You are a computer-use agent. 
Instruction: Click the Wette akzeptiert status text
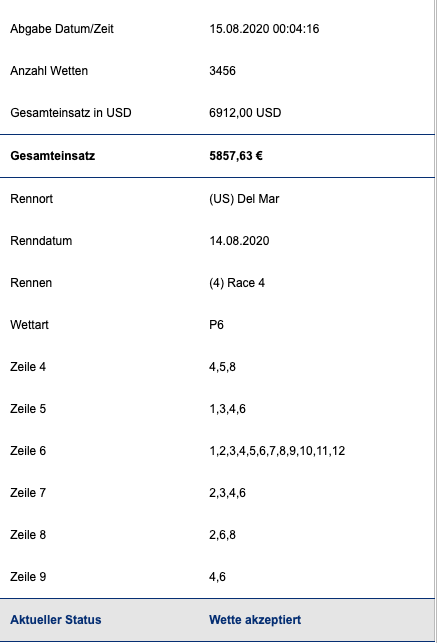click(255, 620)
